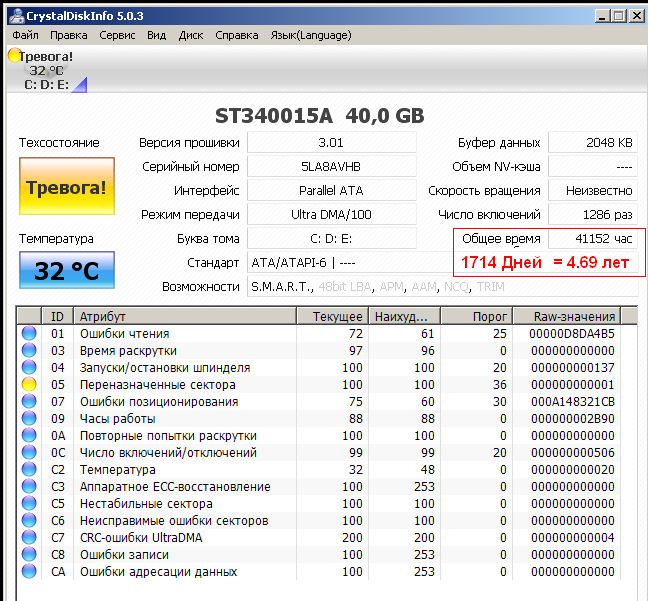Click raw value 000000000137

[573, 367]
